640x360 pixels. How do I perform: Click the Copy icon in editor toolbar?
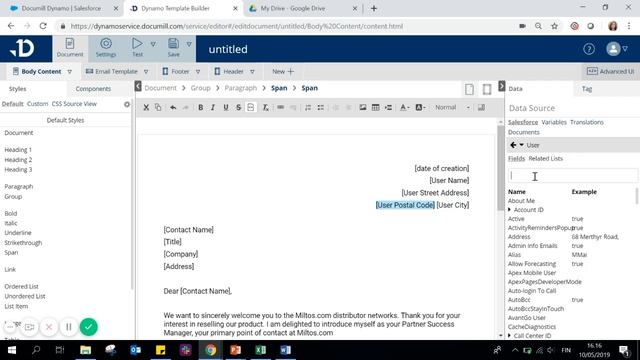(x=158, y=107)
